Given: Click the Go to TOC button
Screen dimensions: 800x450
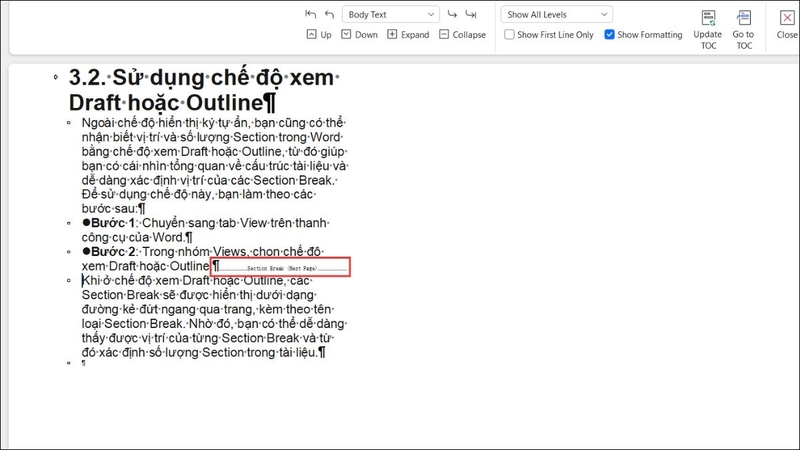Looking at the screenshot, I should tap(743, 30).
